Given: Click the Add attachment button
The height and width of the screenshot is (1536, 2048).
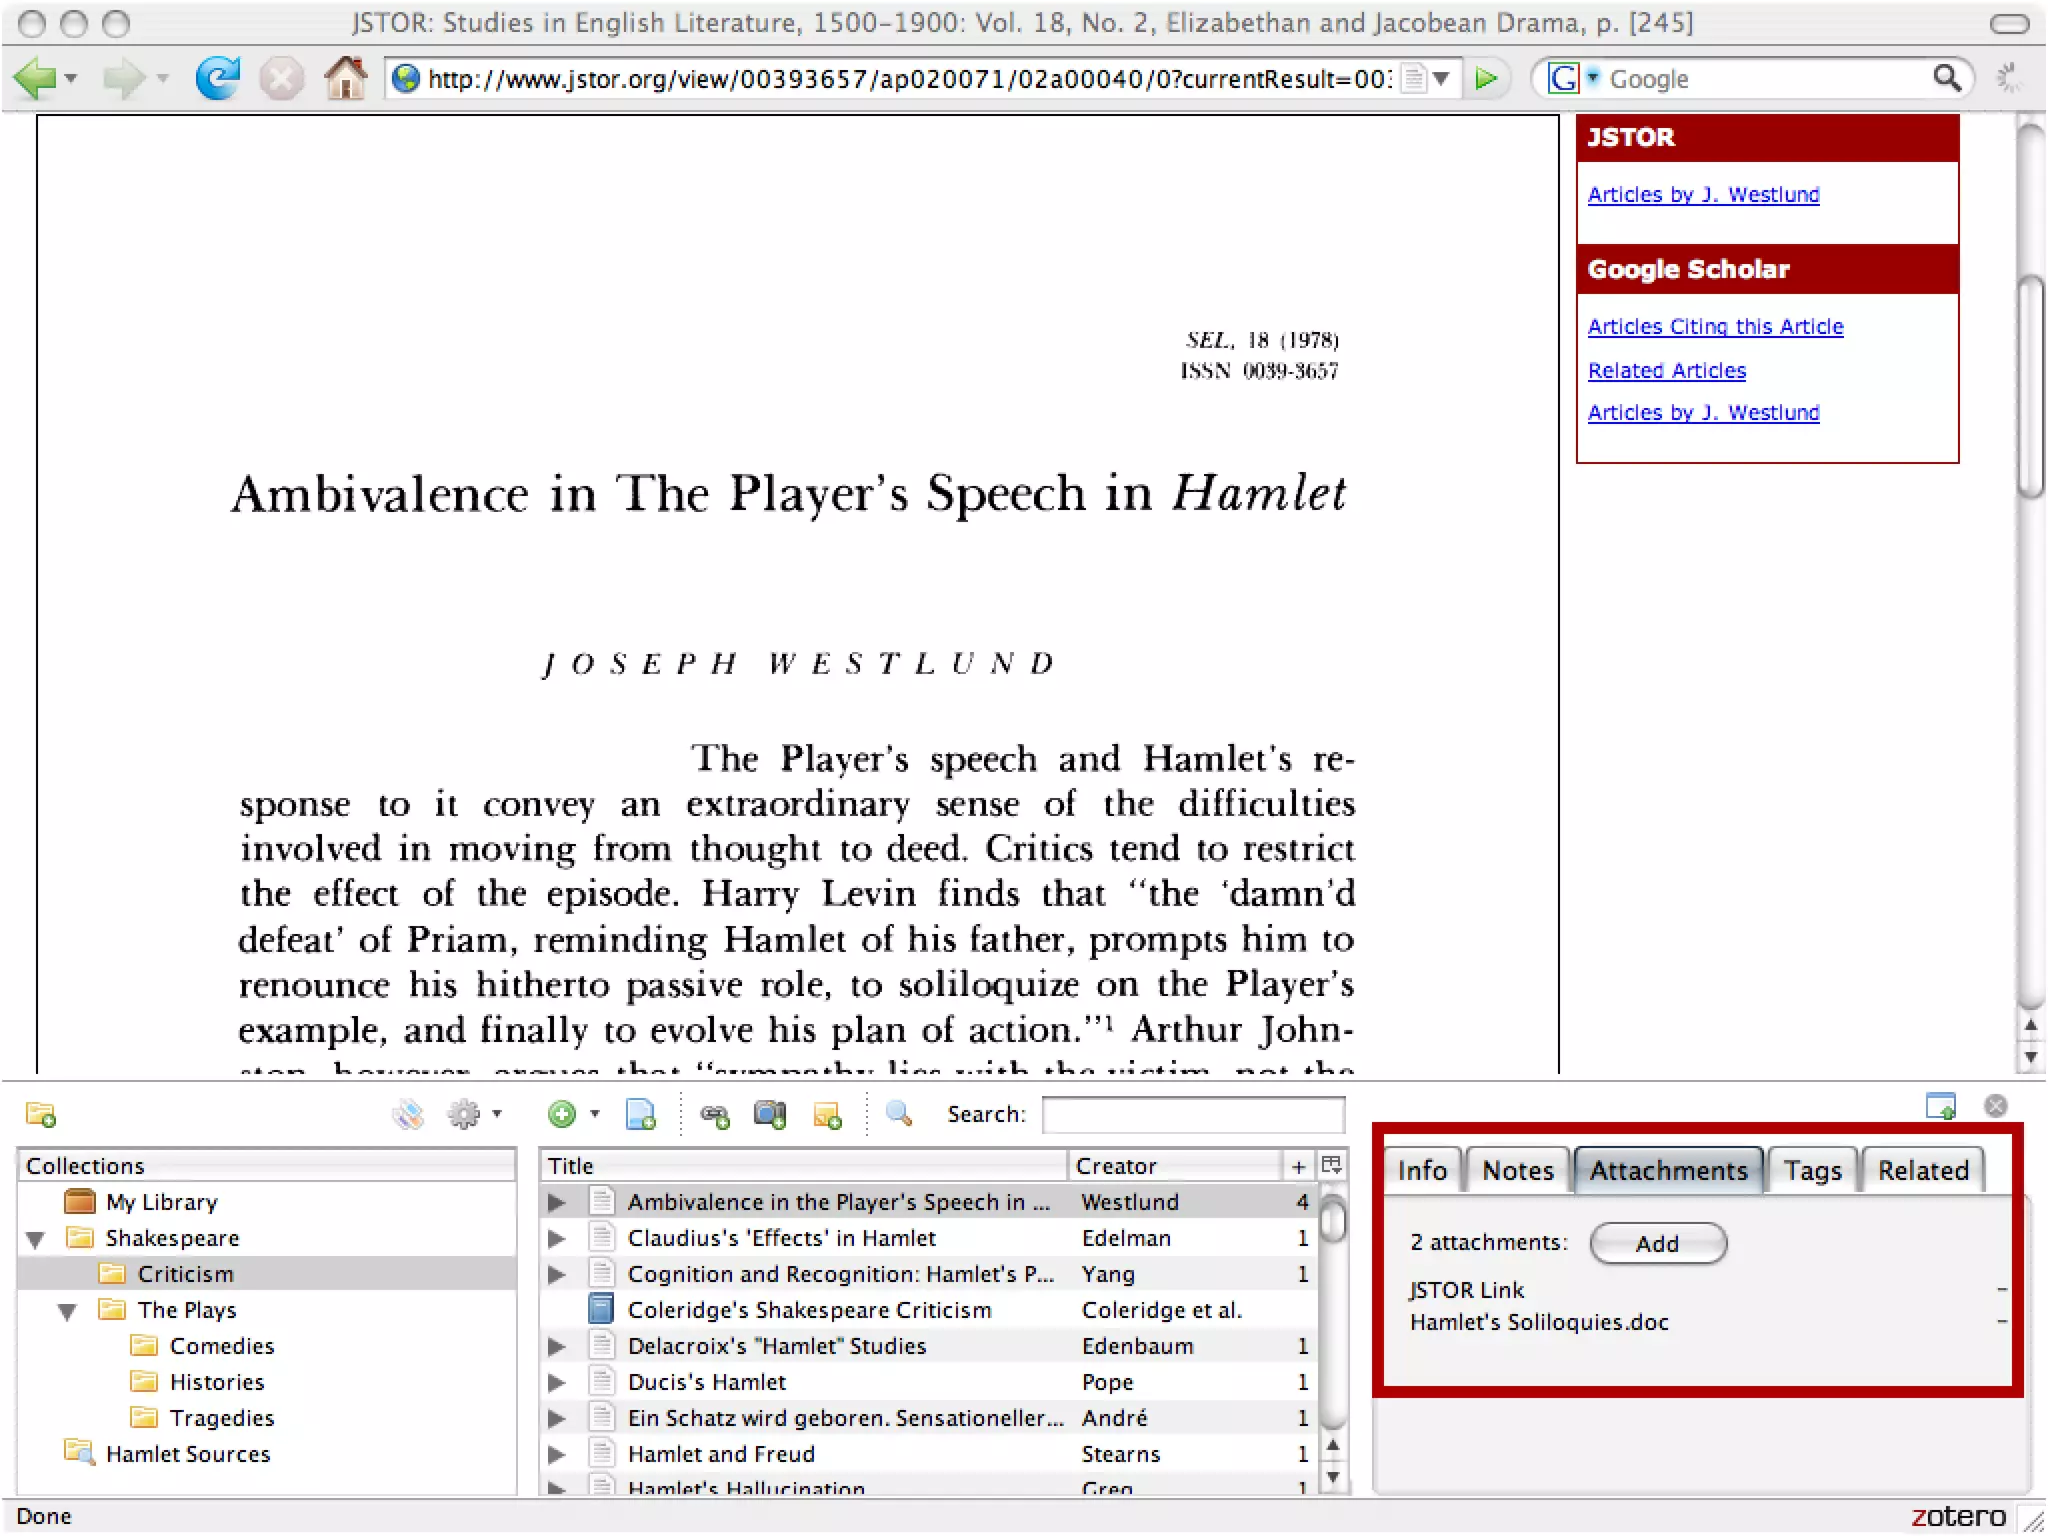Looking at the screenshot, I should click(x=1657, y=1243).
